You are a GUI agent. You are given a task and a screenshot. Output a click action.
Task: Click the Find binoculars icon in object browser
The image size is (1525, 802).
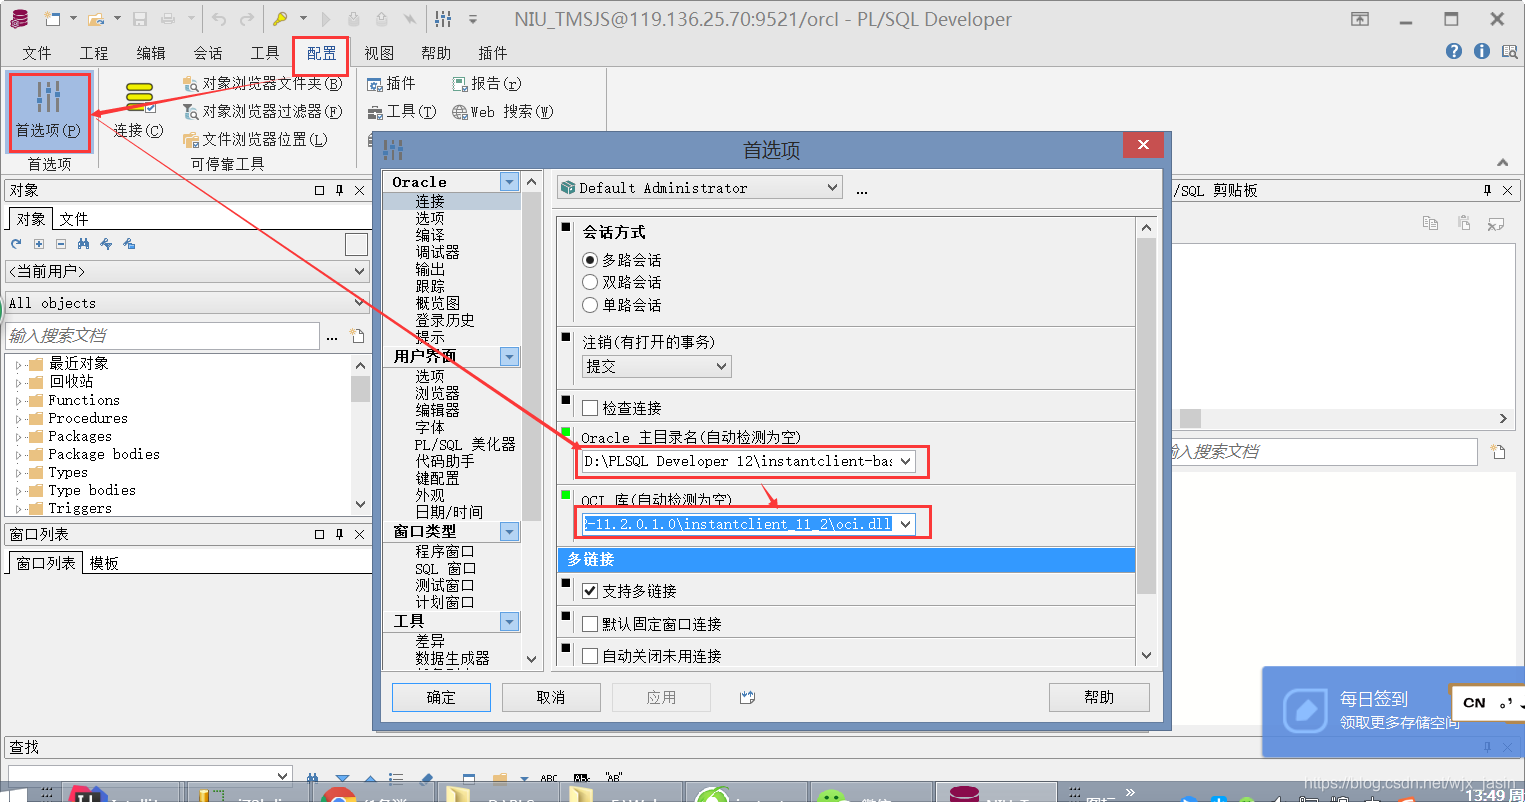click(x=83, y=244)
